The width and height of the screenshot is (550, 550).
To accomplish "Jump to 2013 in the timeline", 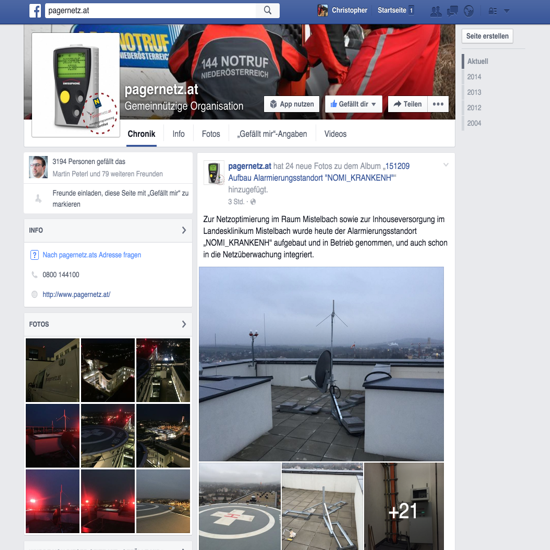I will [474, 92].
